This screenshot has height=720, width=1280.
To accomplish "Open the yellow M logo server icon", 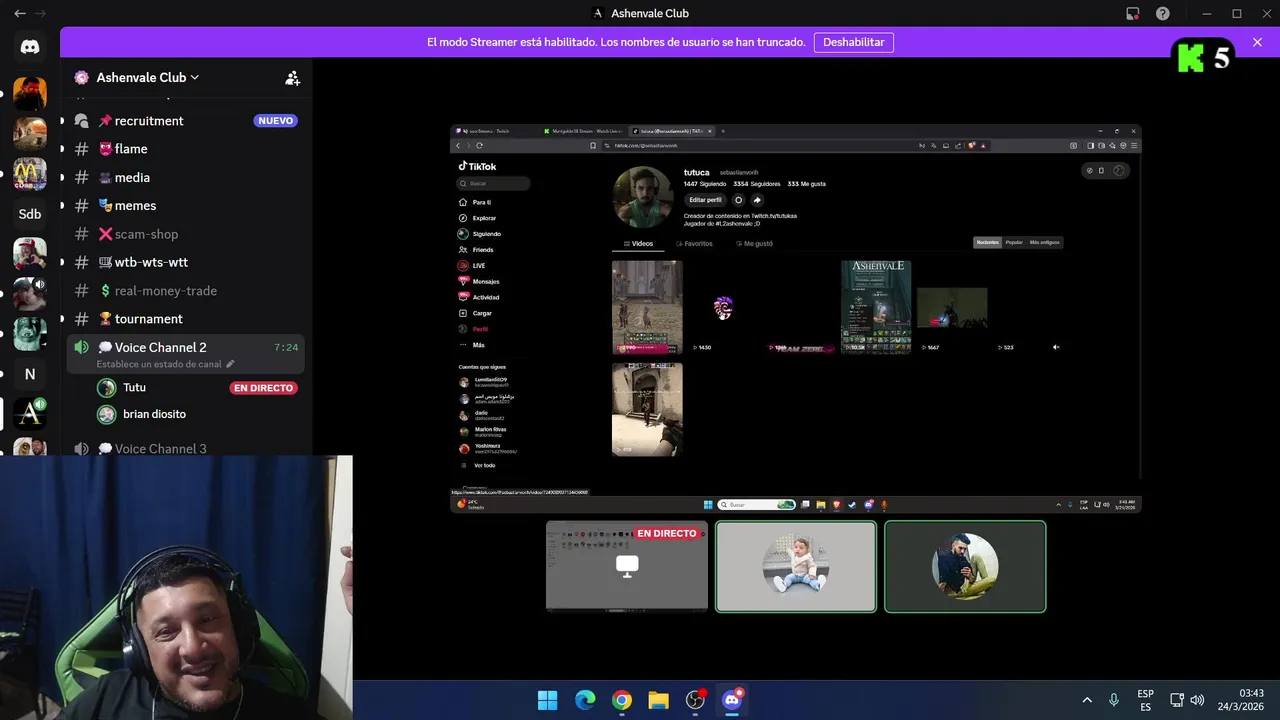I will coord(30,174).
